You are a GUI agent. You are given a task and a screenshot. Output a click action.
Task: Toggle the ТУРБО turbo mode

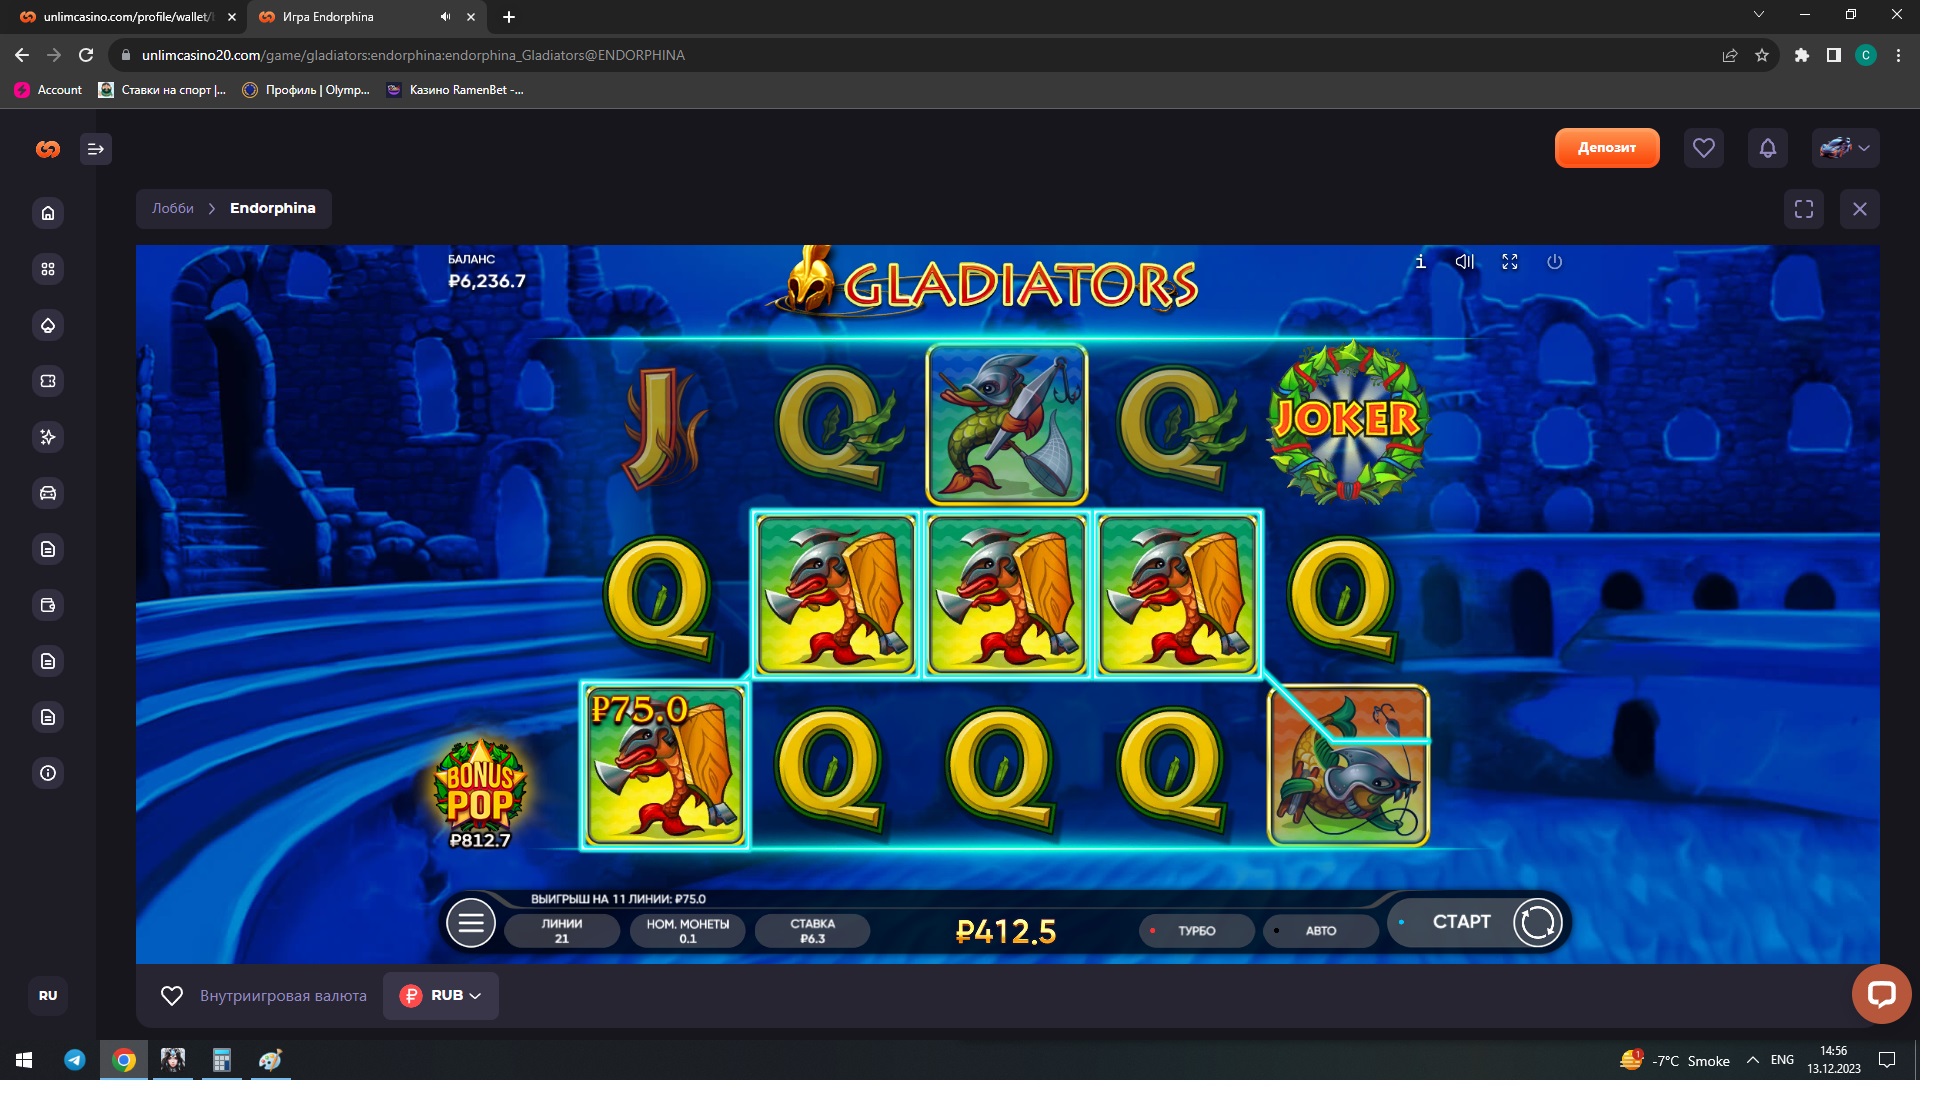point(1196,930)
